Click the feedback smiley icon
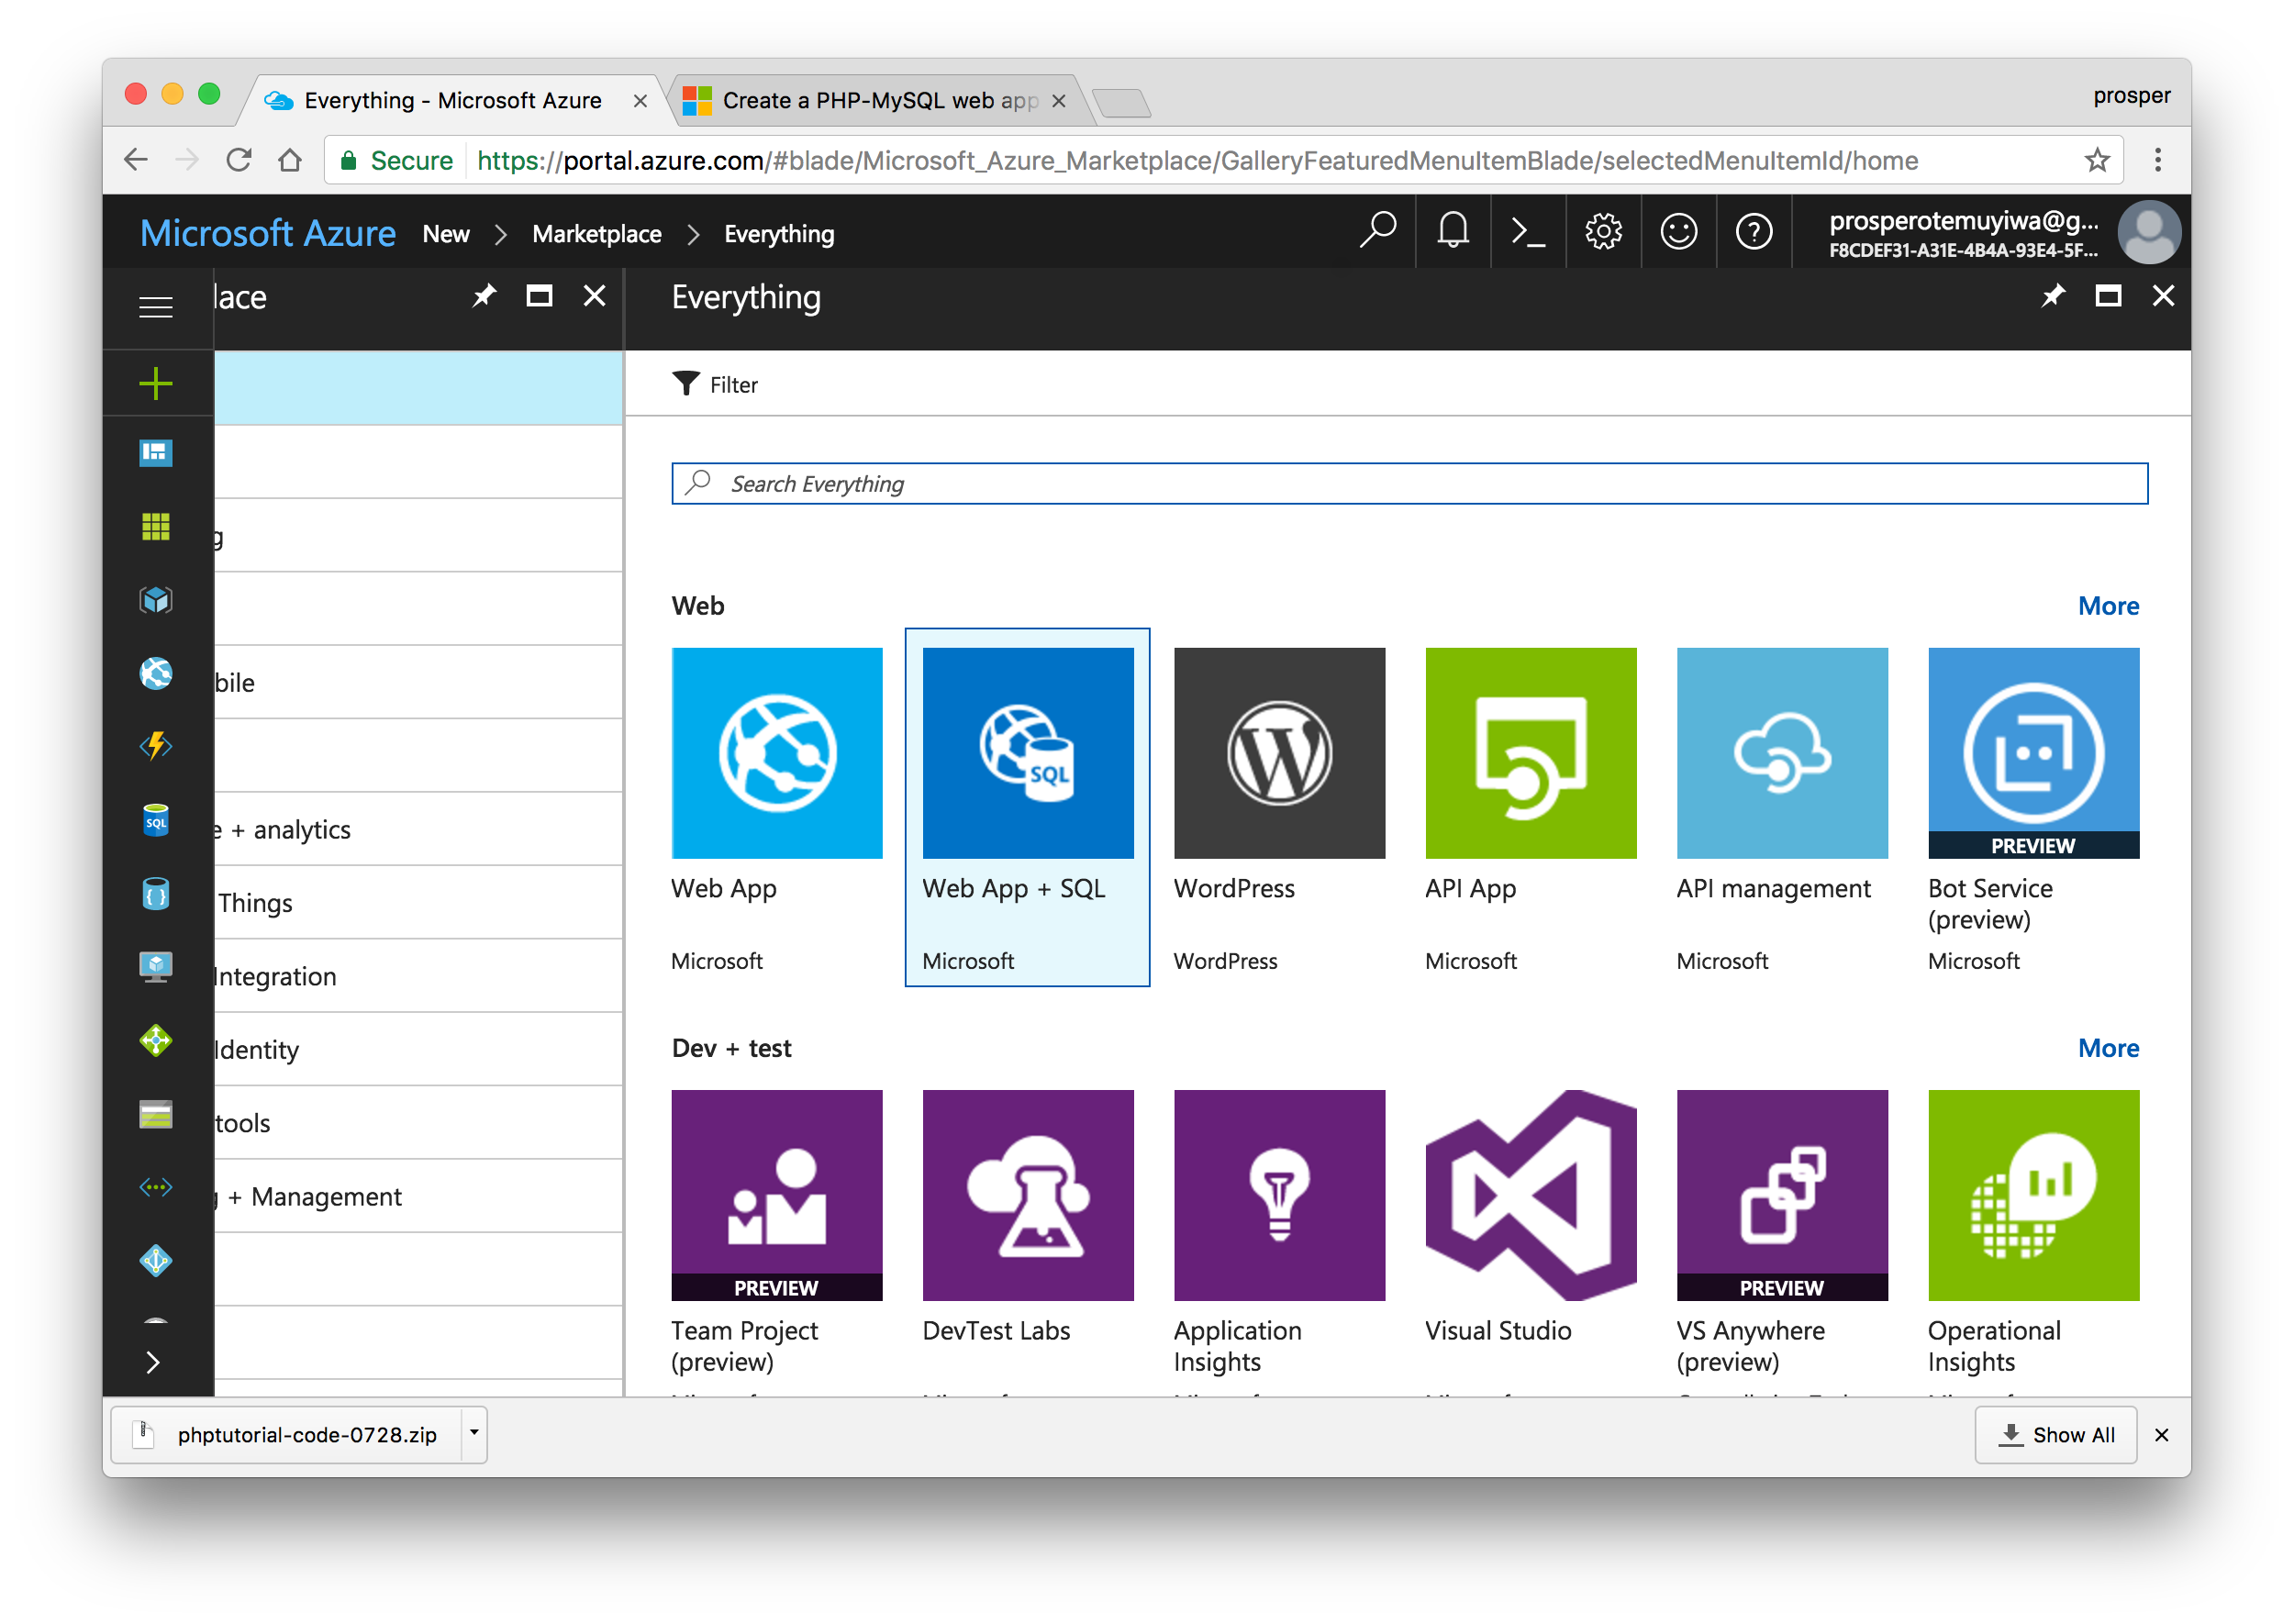The image size is (2294, 1624). [1678, 232]
